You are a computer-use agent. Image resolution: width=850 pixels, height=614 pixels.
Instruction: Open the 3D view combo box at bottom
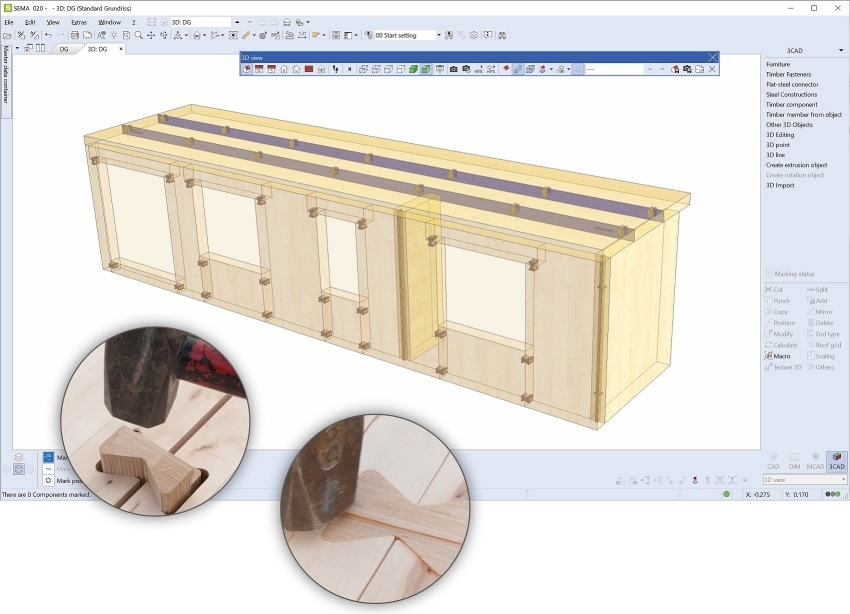tap(804, 480)
